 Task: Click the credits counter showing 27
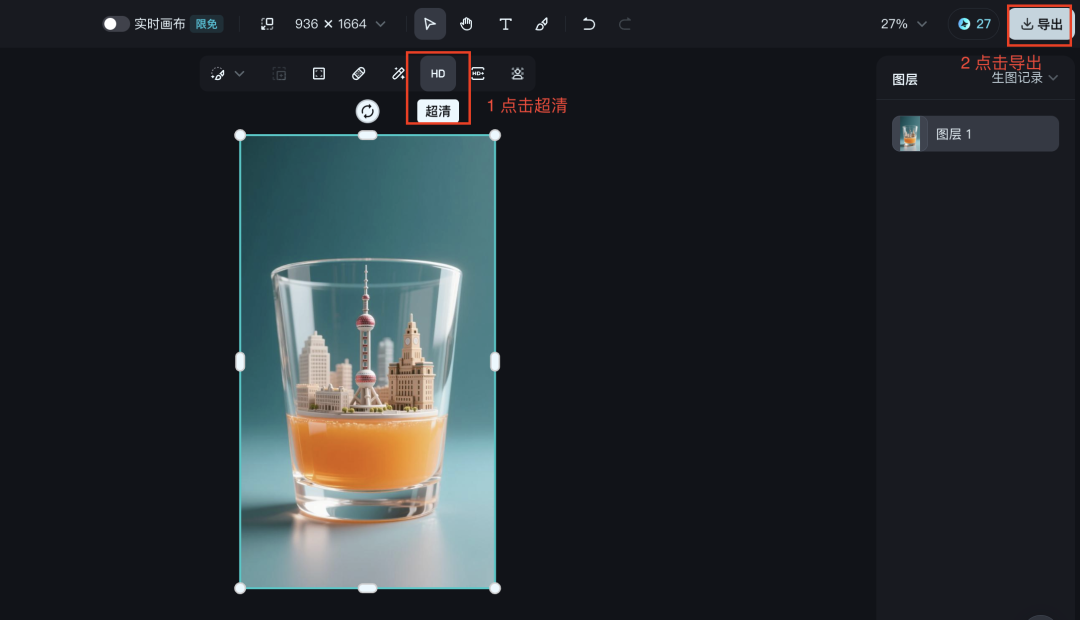(x=973, y=24)
